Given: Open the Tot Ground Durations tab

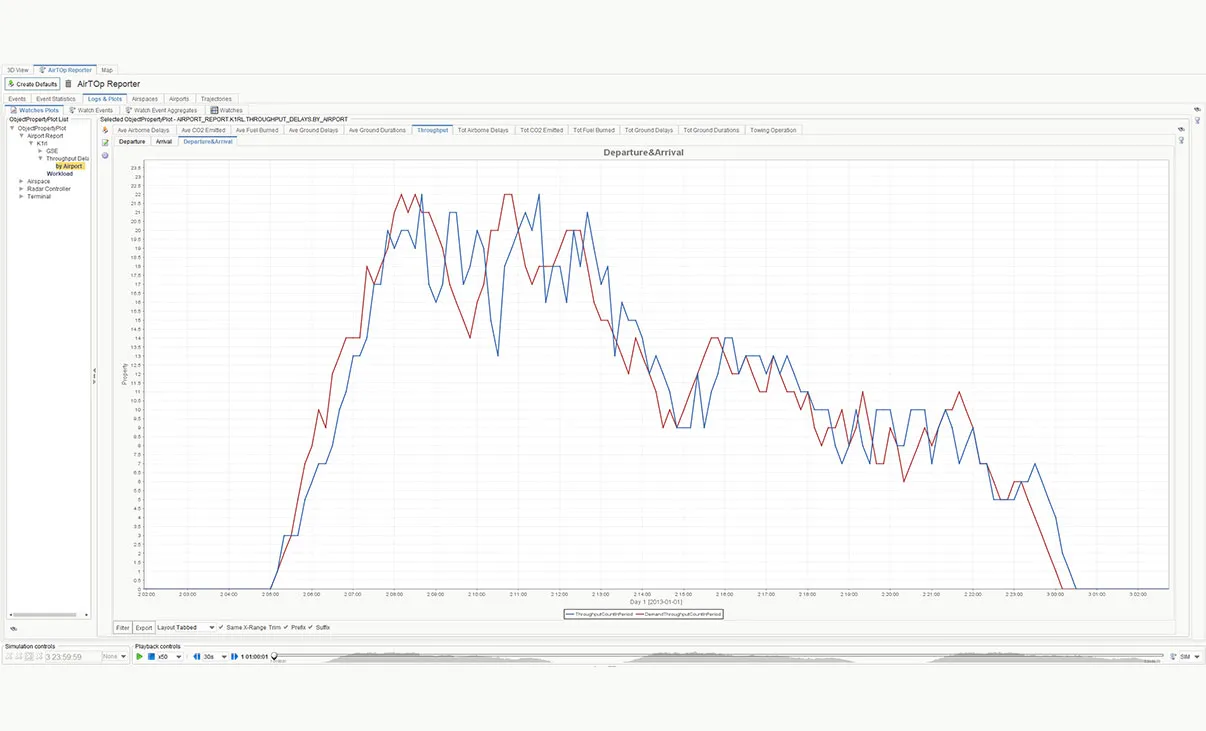Looking at the screenshot, I should (711, 130).
